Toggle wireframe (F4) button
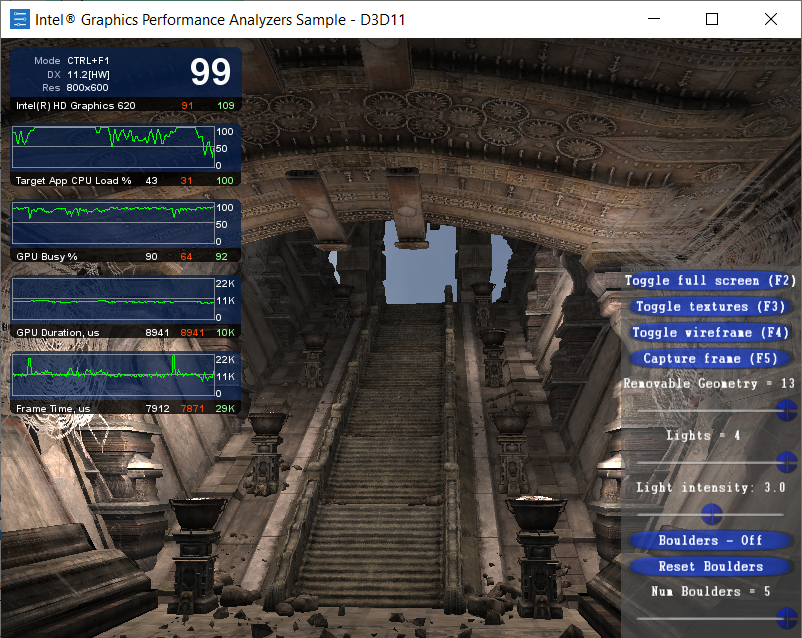This screenshot has width=802, height=638. [710, 333]
